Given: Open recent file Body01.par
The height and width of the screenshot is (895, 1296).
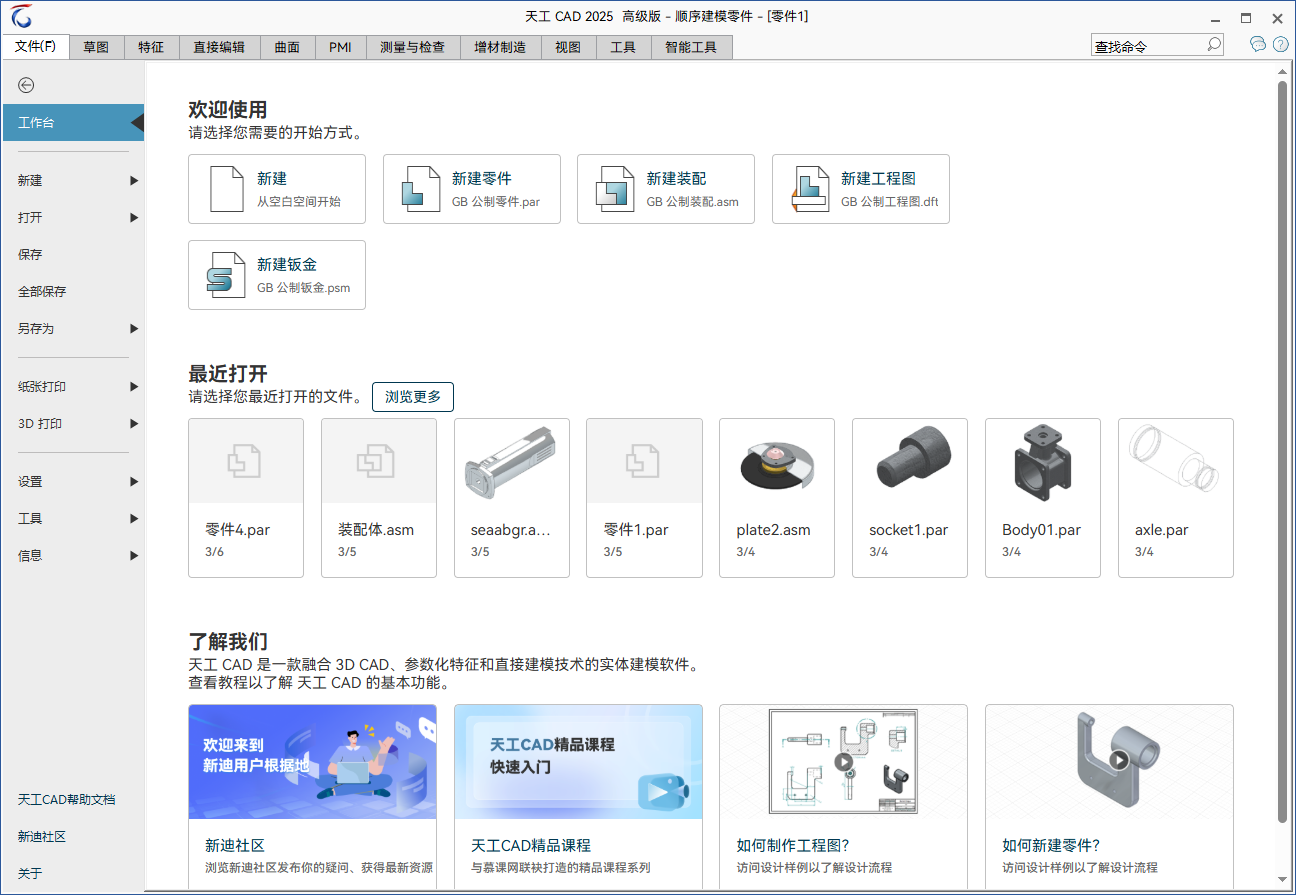Looking at the screenshot, I should point(1043,498).
